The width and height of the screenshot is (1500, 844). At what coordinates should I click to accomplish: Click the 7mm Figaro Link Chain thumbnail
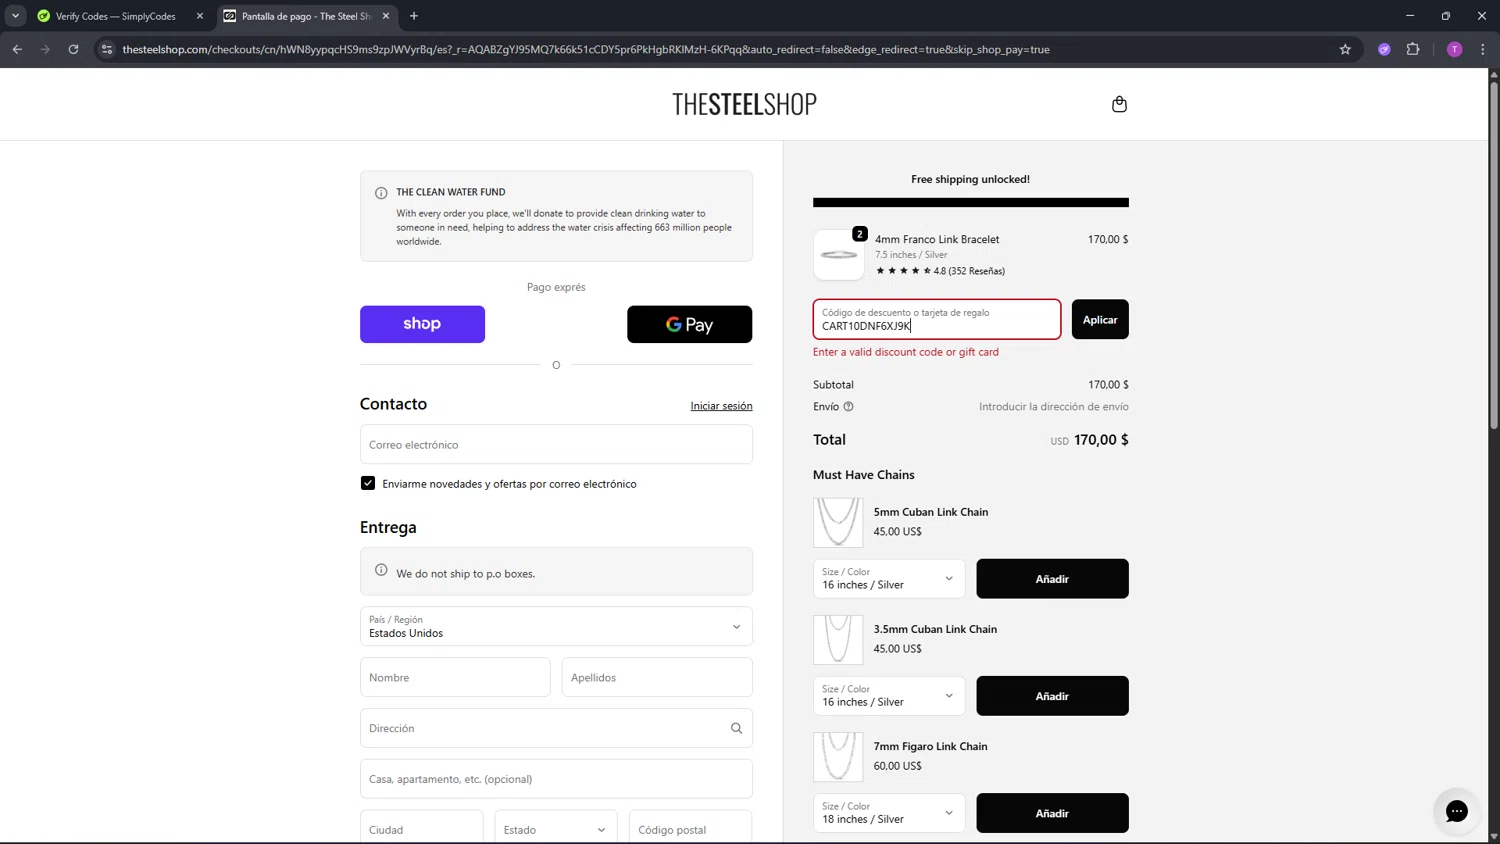tap(838, 756)
